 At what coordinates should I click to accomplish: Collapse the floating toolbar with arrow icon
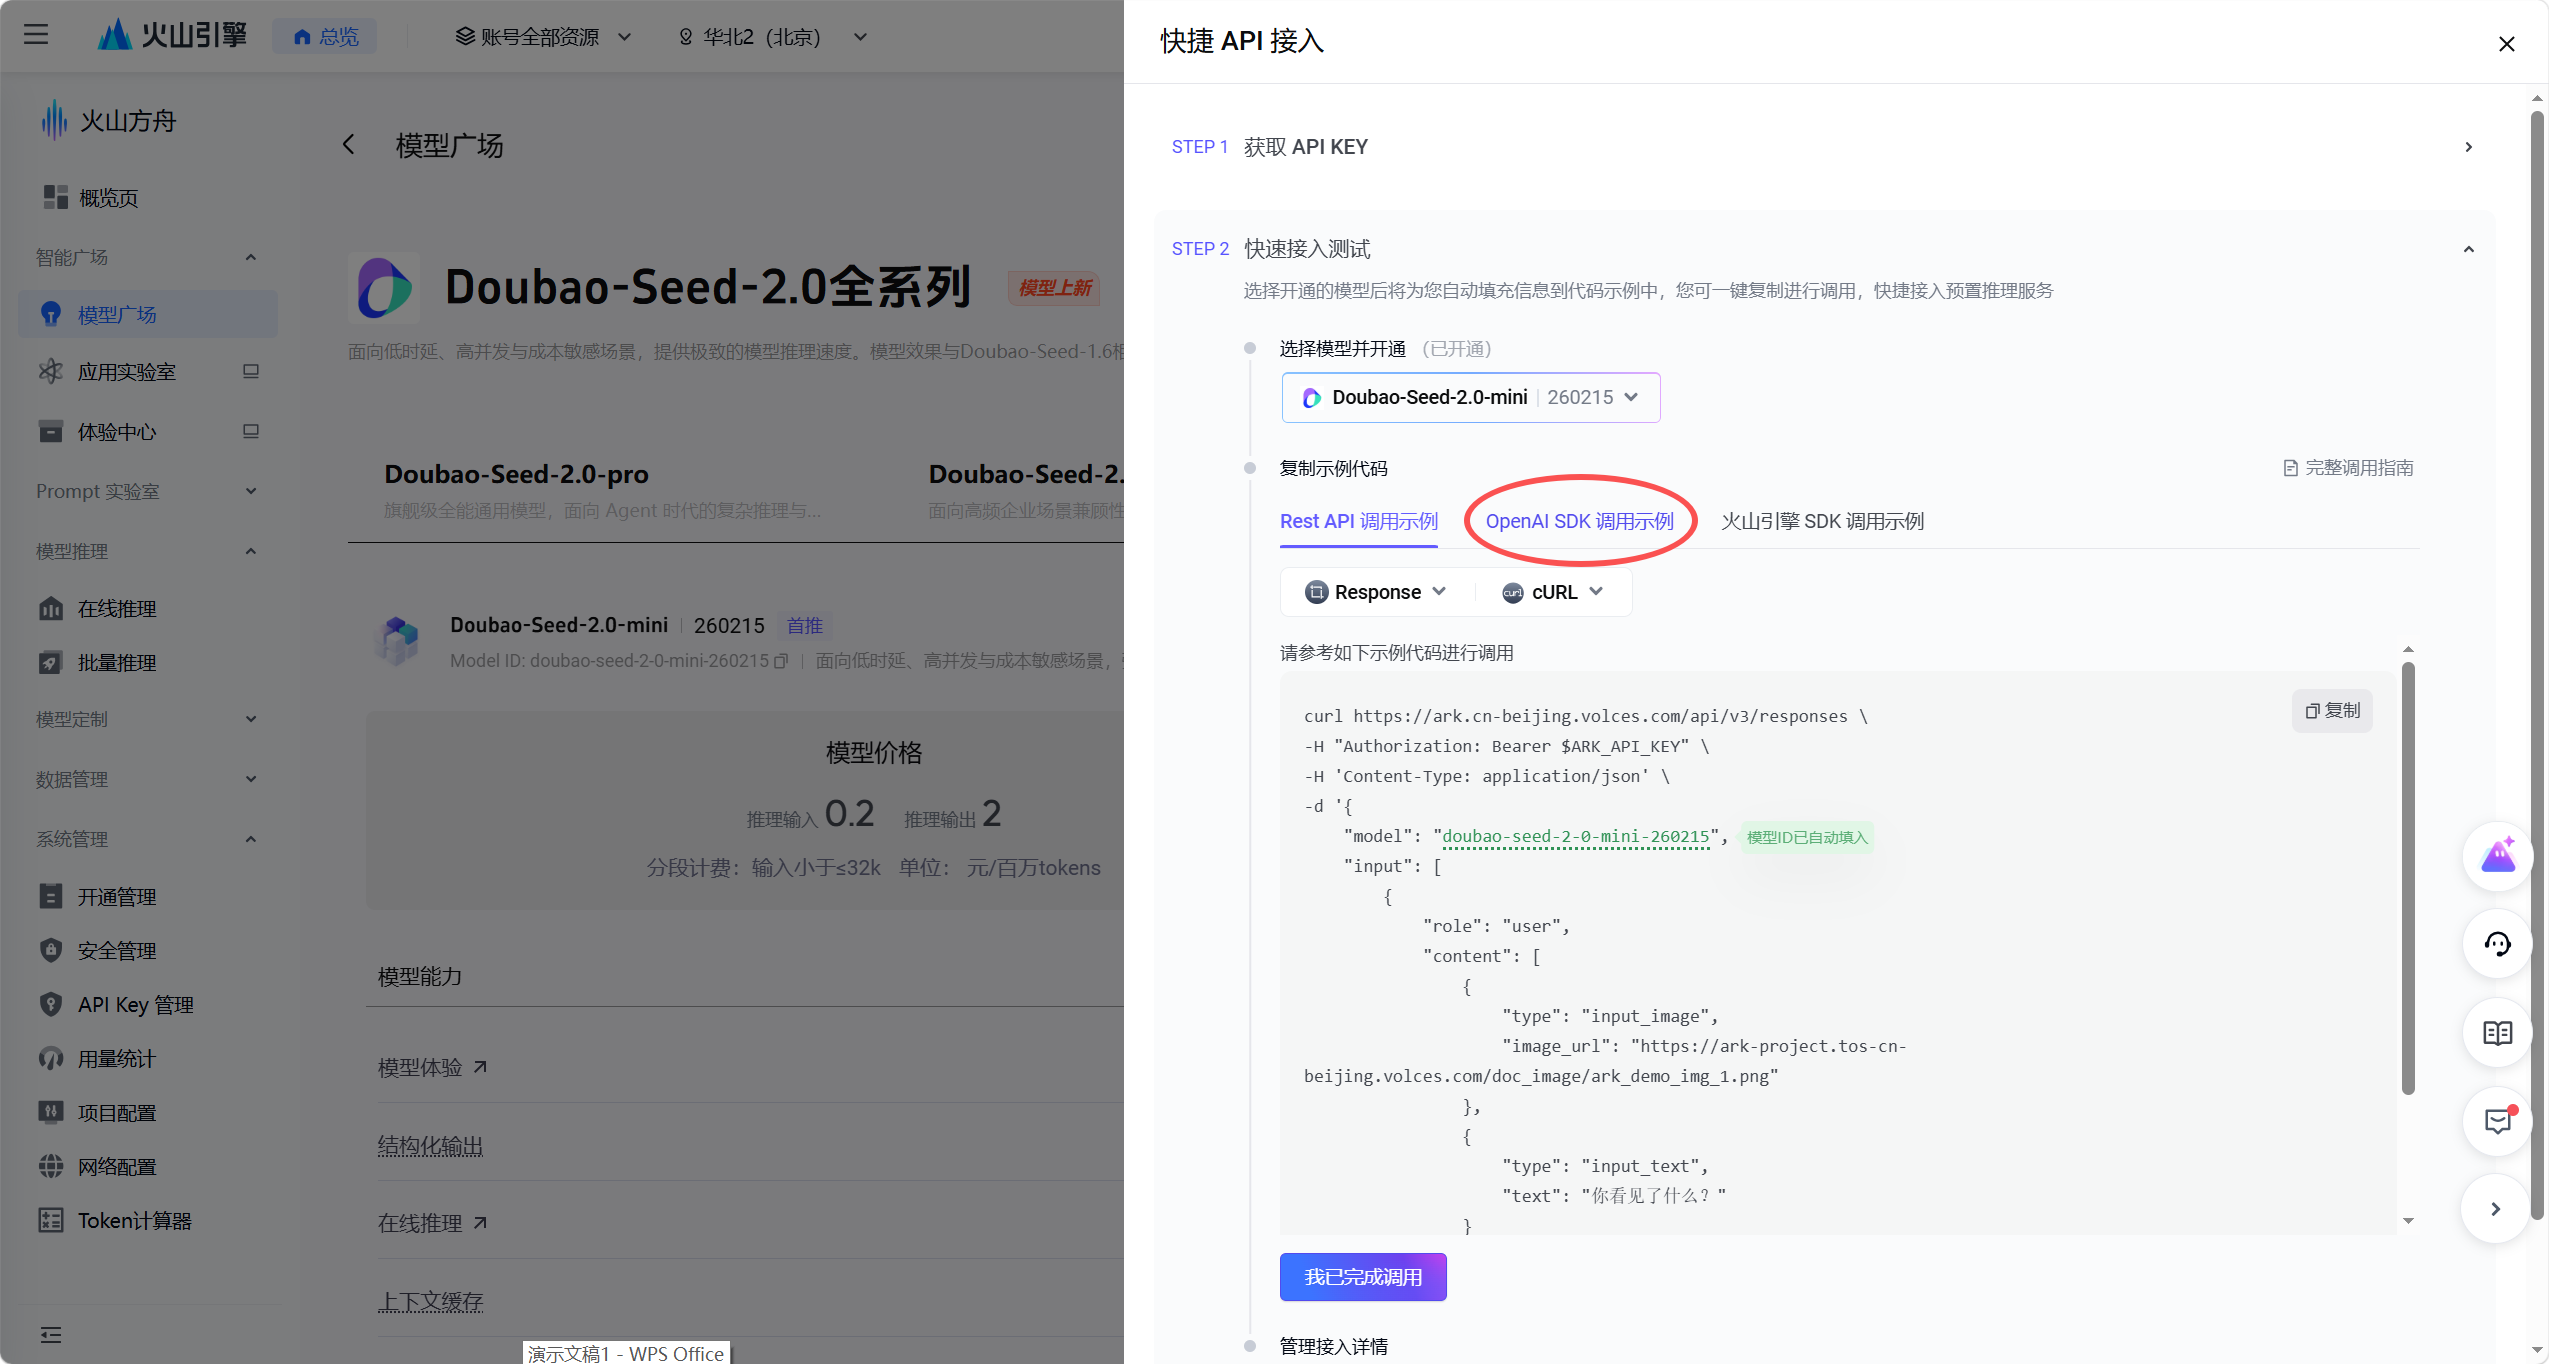coord(2496,1209)
